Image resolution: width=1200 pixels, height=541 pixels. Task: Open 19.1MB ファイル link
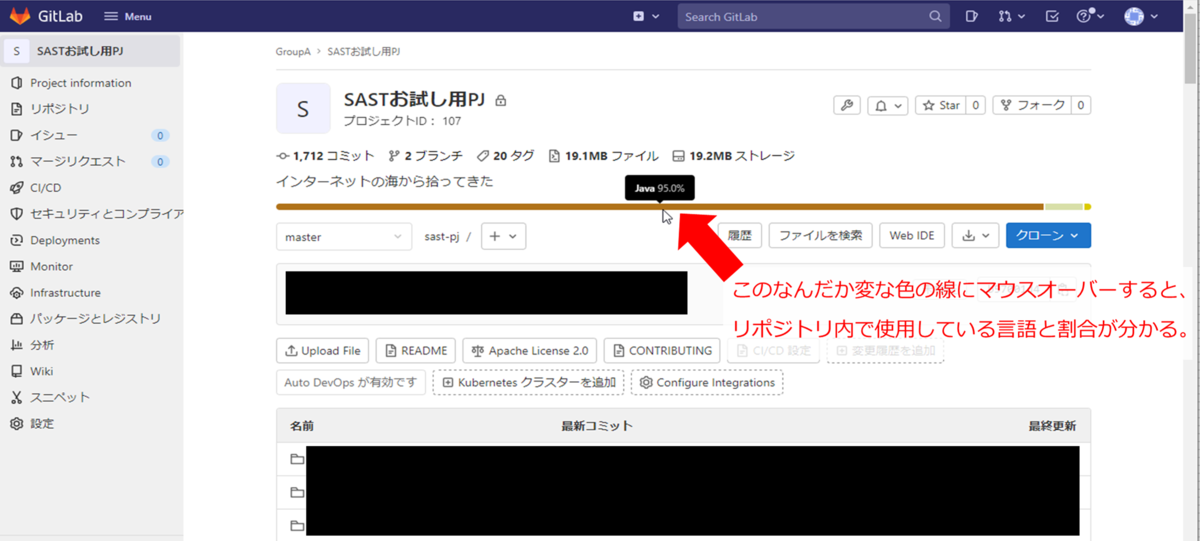(604, 156)
